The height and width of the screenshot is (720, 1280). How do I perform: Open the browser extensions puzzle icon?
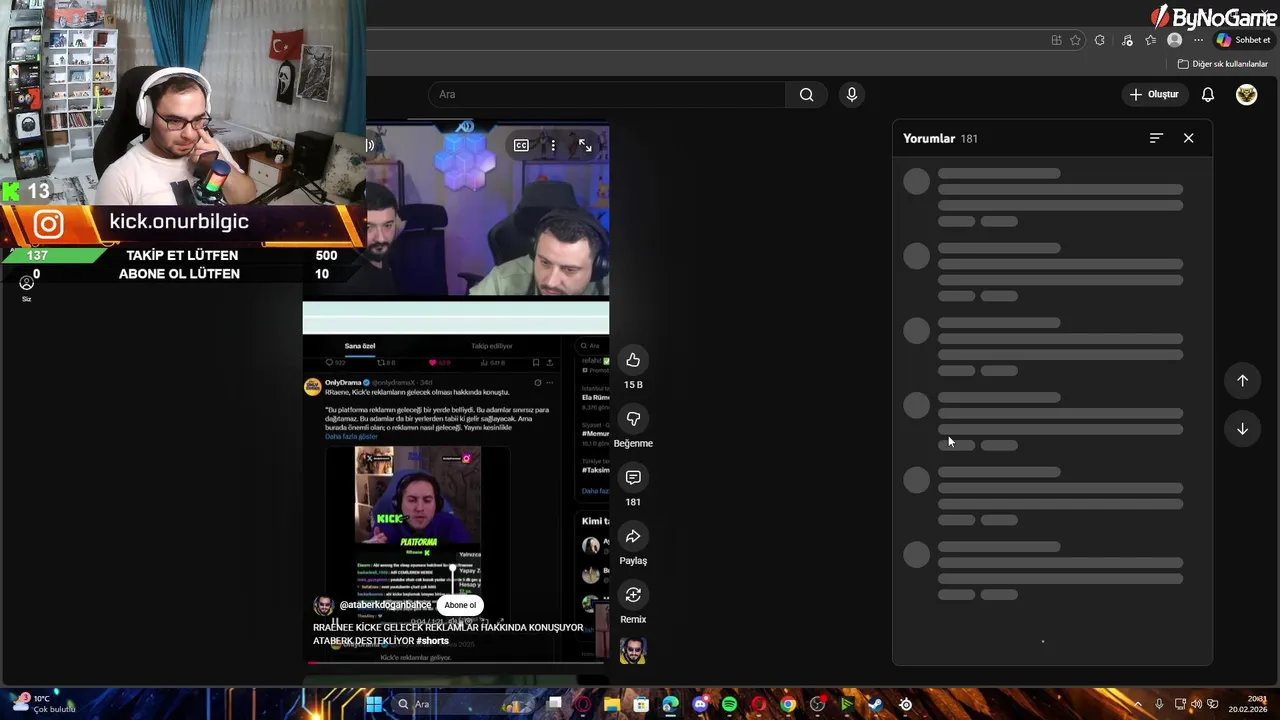pyautogui.click(x=1100, y=40)
